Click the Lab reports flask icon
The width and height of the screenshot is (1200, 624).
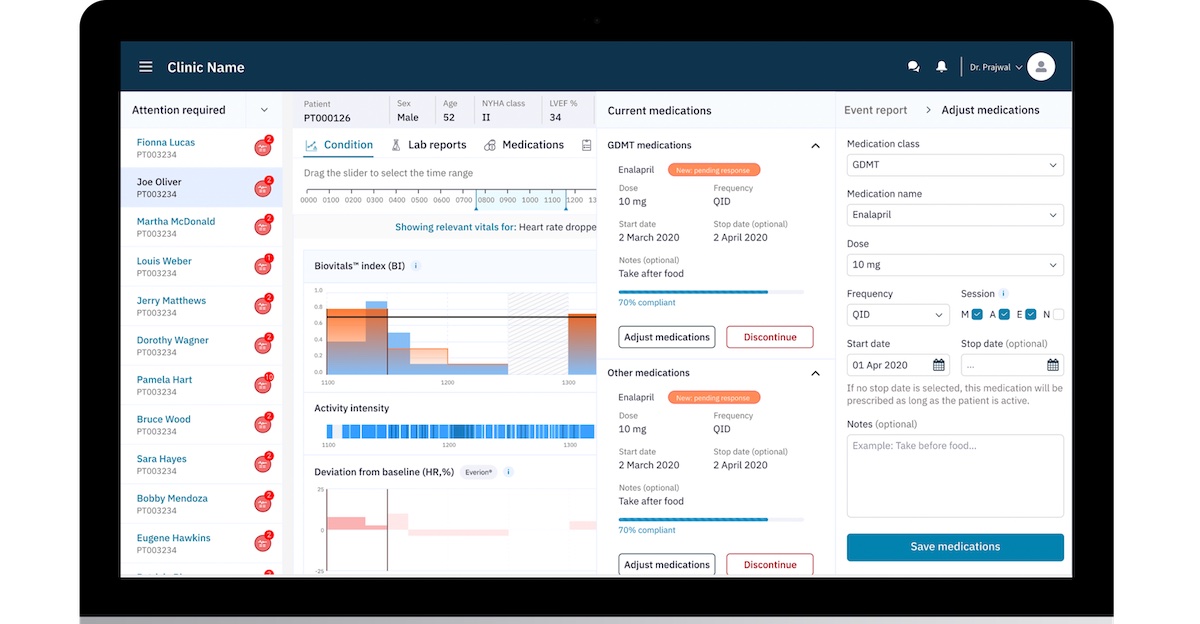pyautogui.click(x=395, y=144)
